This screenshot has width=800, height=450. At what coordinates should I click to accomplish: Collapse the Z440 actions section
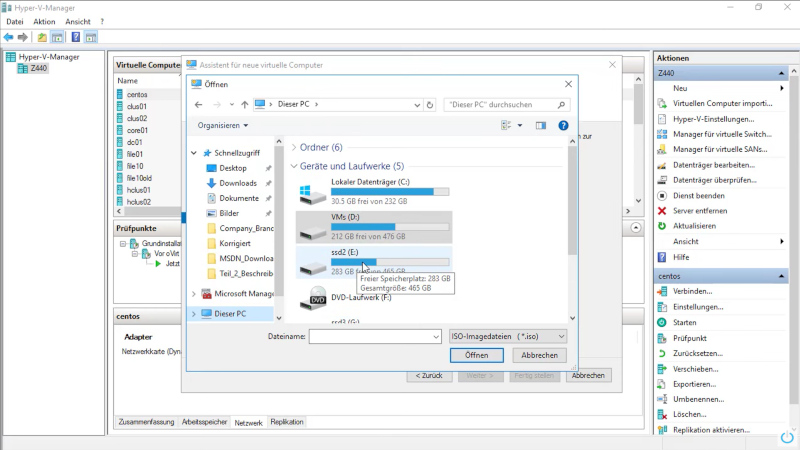click(x=781, y=73)
